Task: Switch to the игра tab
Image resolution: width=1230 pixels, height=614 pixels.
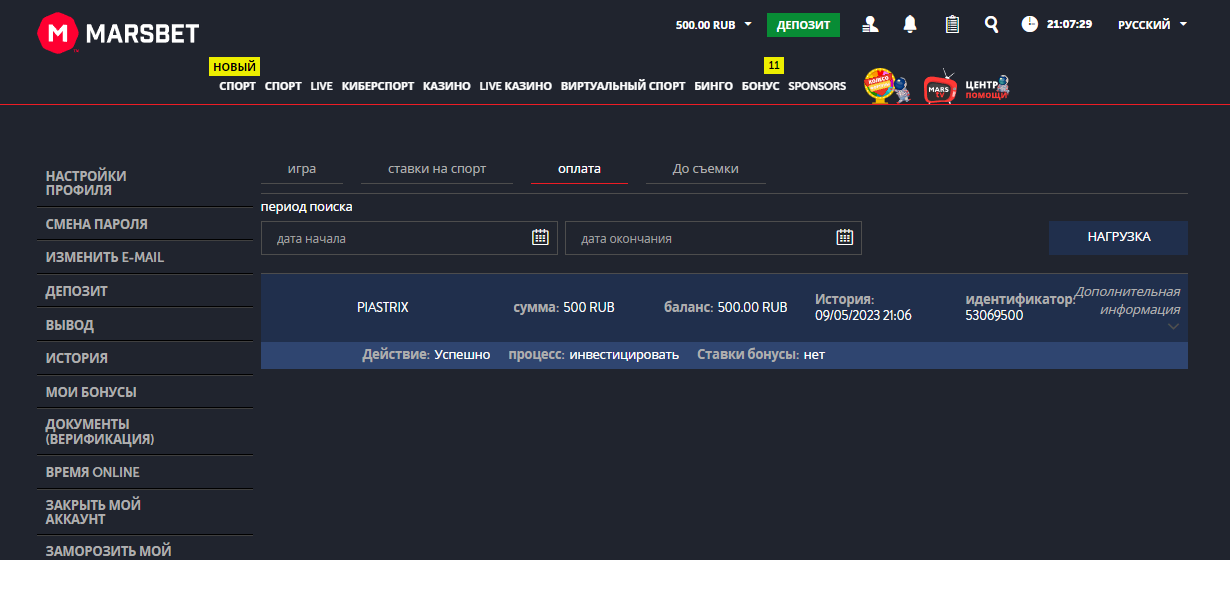Action: [x=302, y=169]
